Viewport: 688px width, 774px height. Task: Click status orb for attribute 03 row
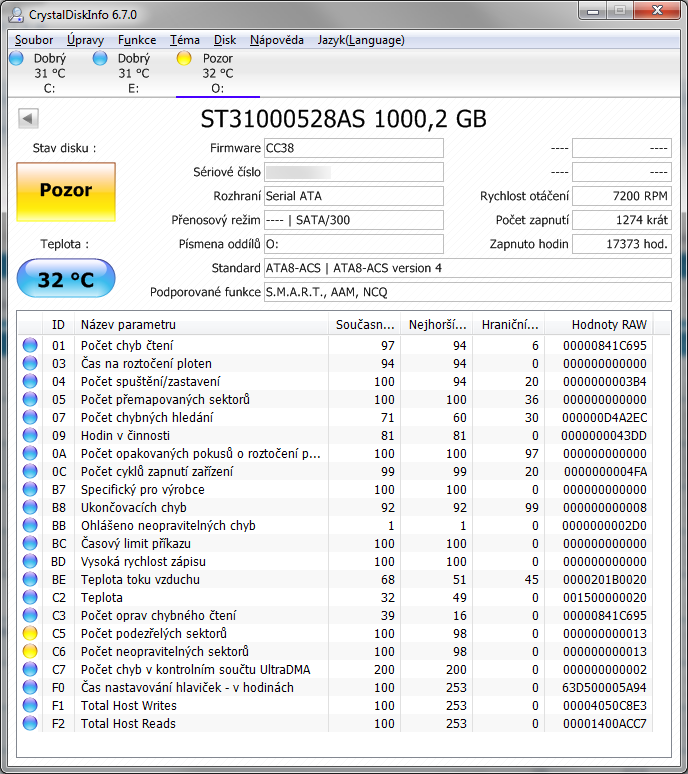[30, 363]
